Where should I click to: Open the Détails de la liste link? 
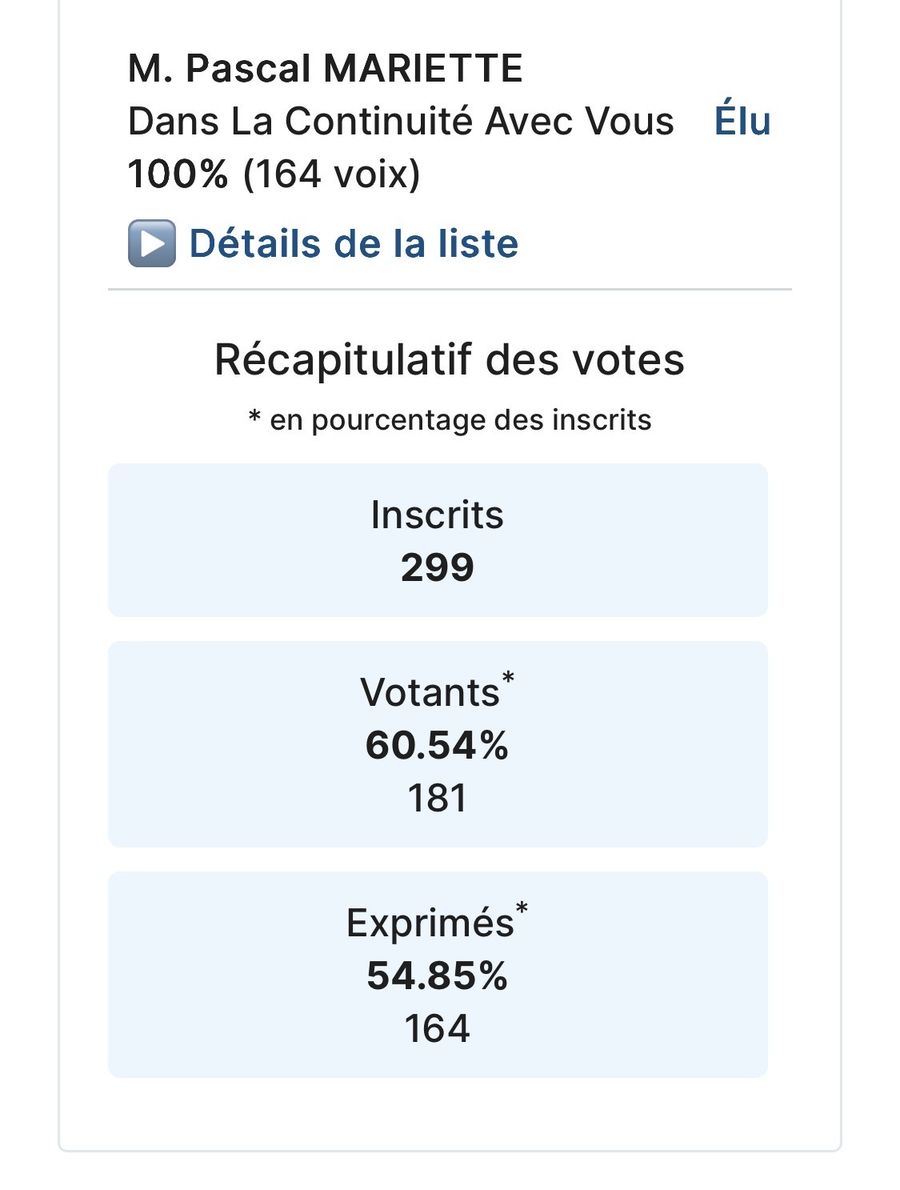[353, 244]
